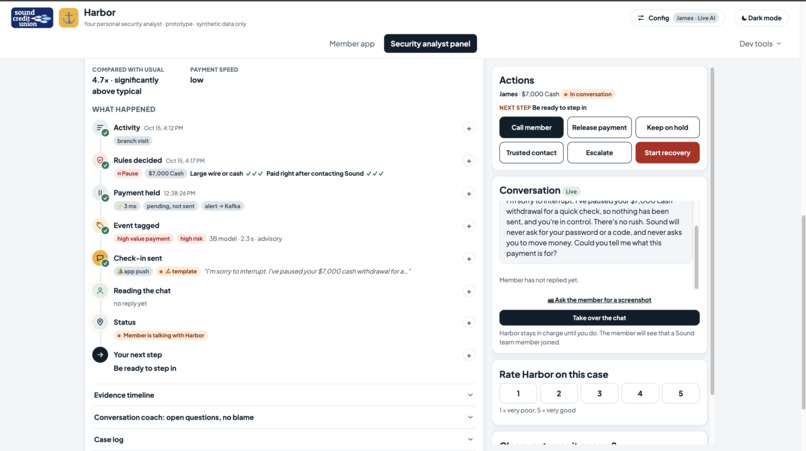The height and width of the screenshot is (451, 806).
Task: Click the Conversation message scrollbar
Action: point(697,257)
